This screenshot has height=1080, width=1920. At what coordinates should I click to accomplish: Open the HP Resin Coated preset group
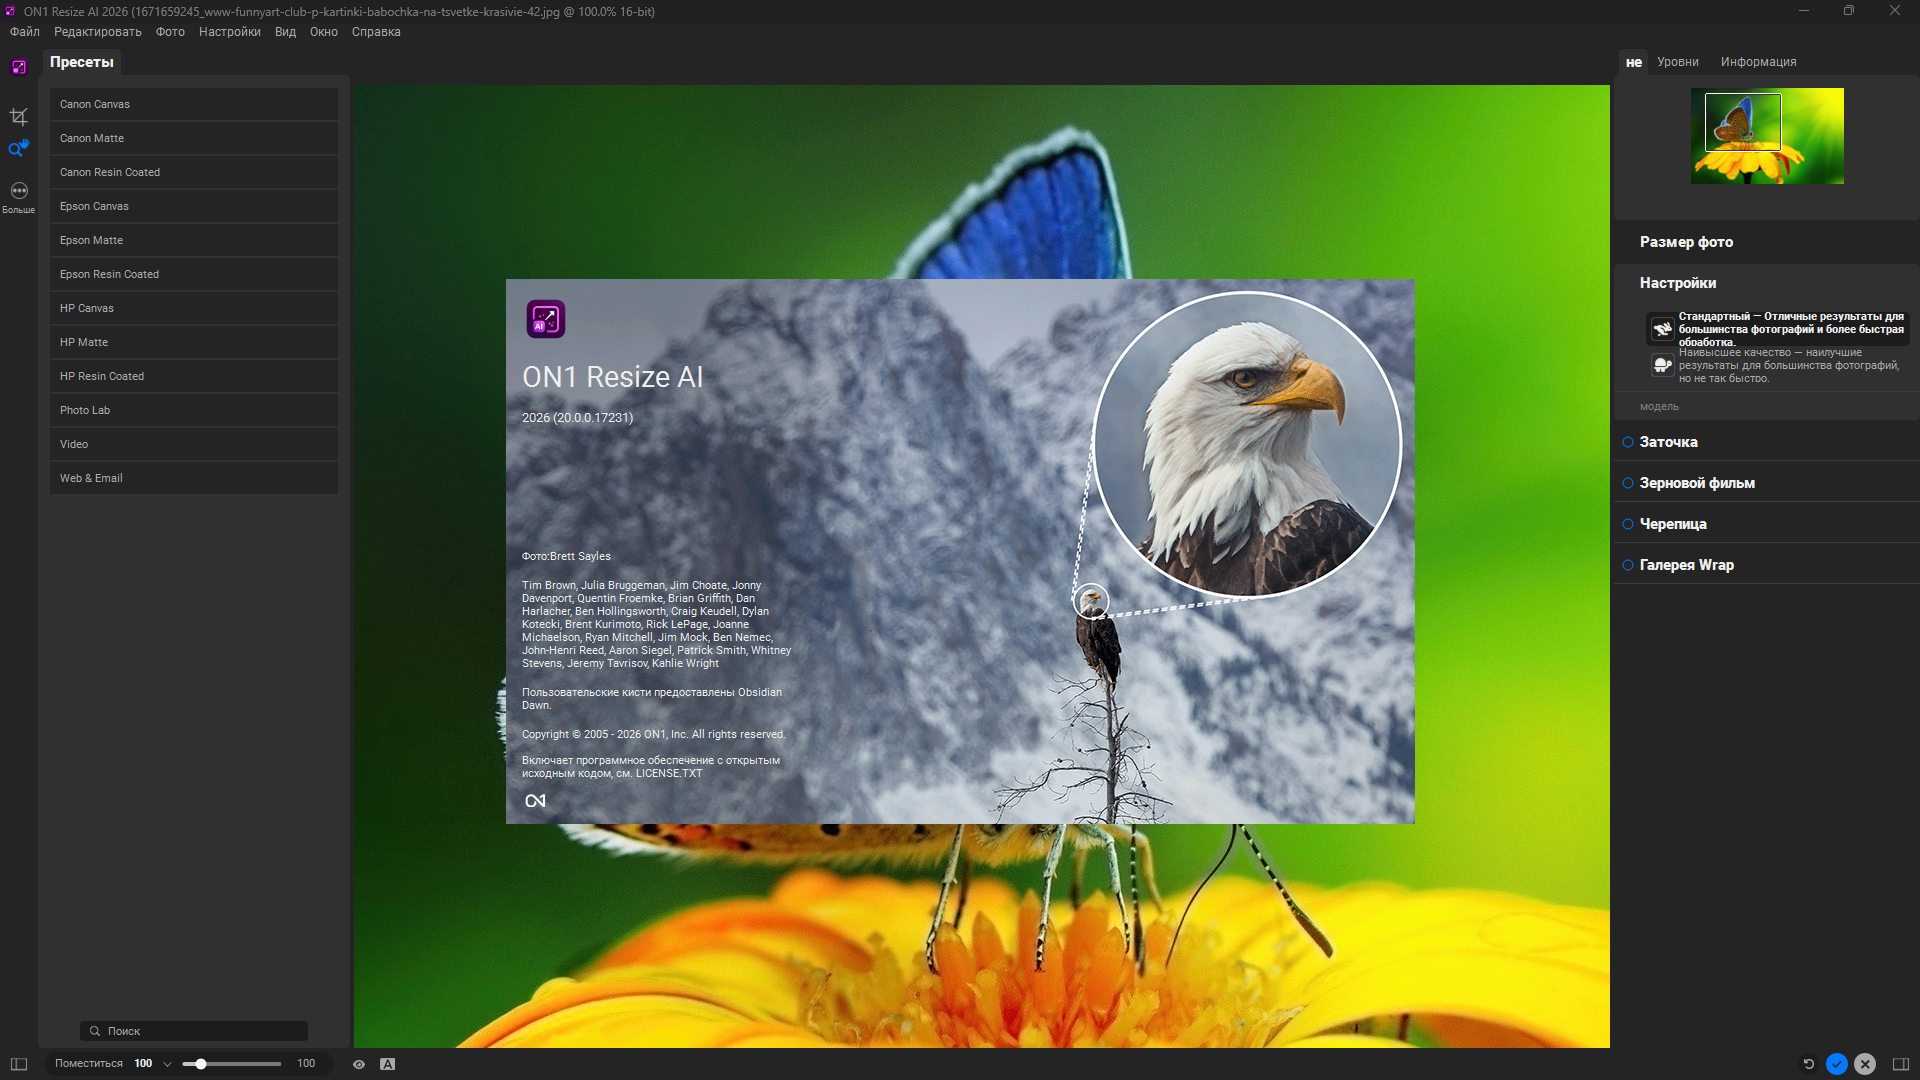(x=194, y=376)
